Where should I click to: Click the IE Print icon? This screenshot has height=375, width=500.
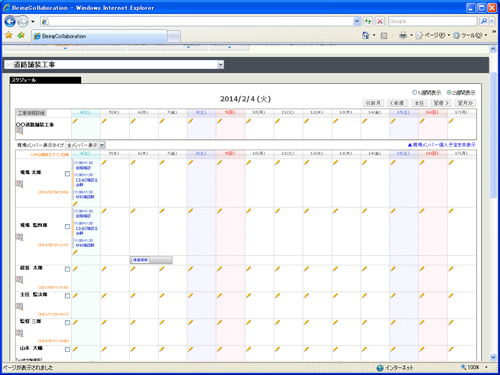pyautogui.click(x=403, y=35)
